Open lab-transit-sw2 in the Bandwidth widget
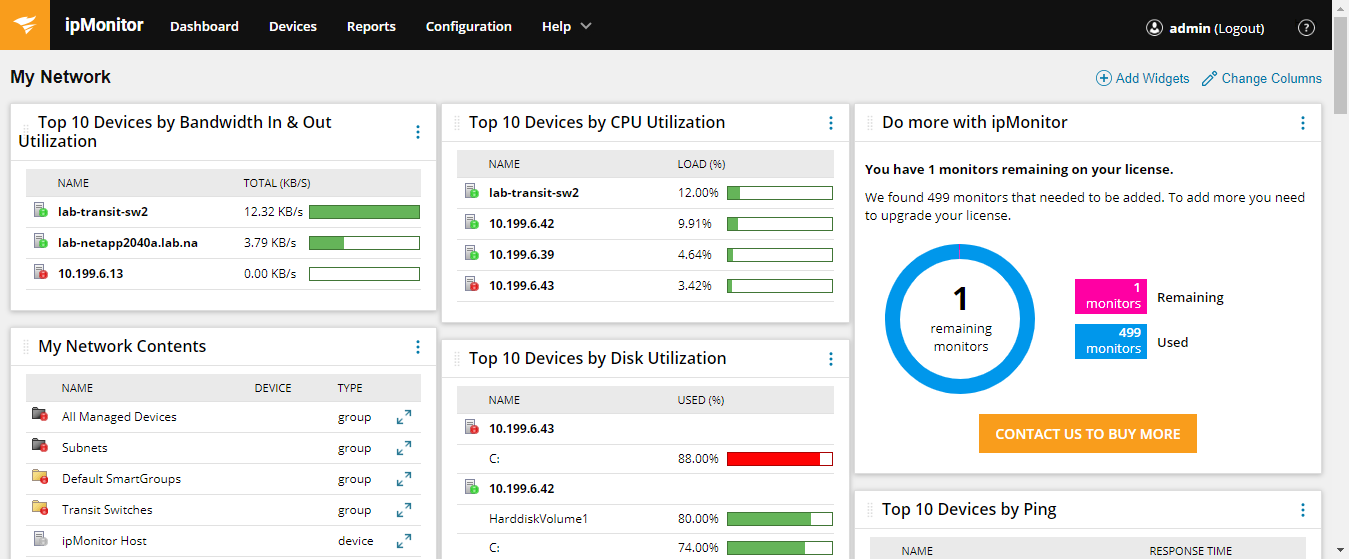The width and height of the screenshot is (1349, 559). 103,212
